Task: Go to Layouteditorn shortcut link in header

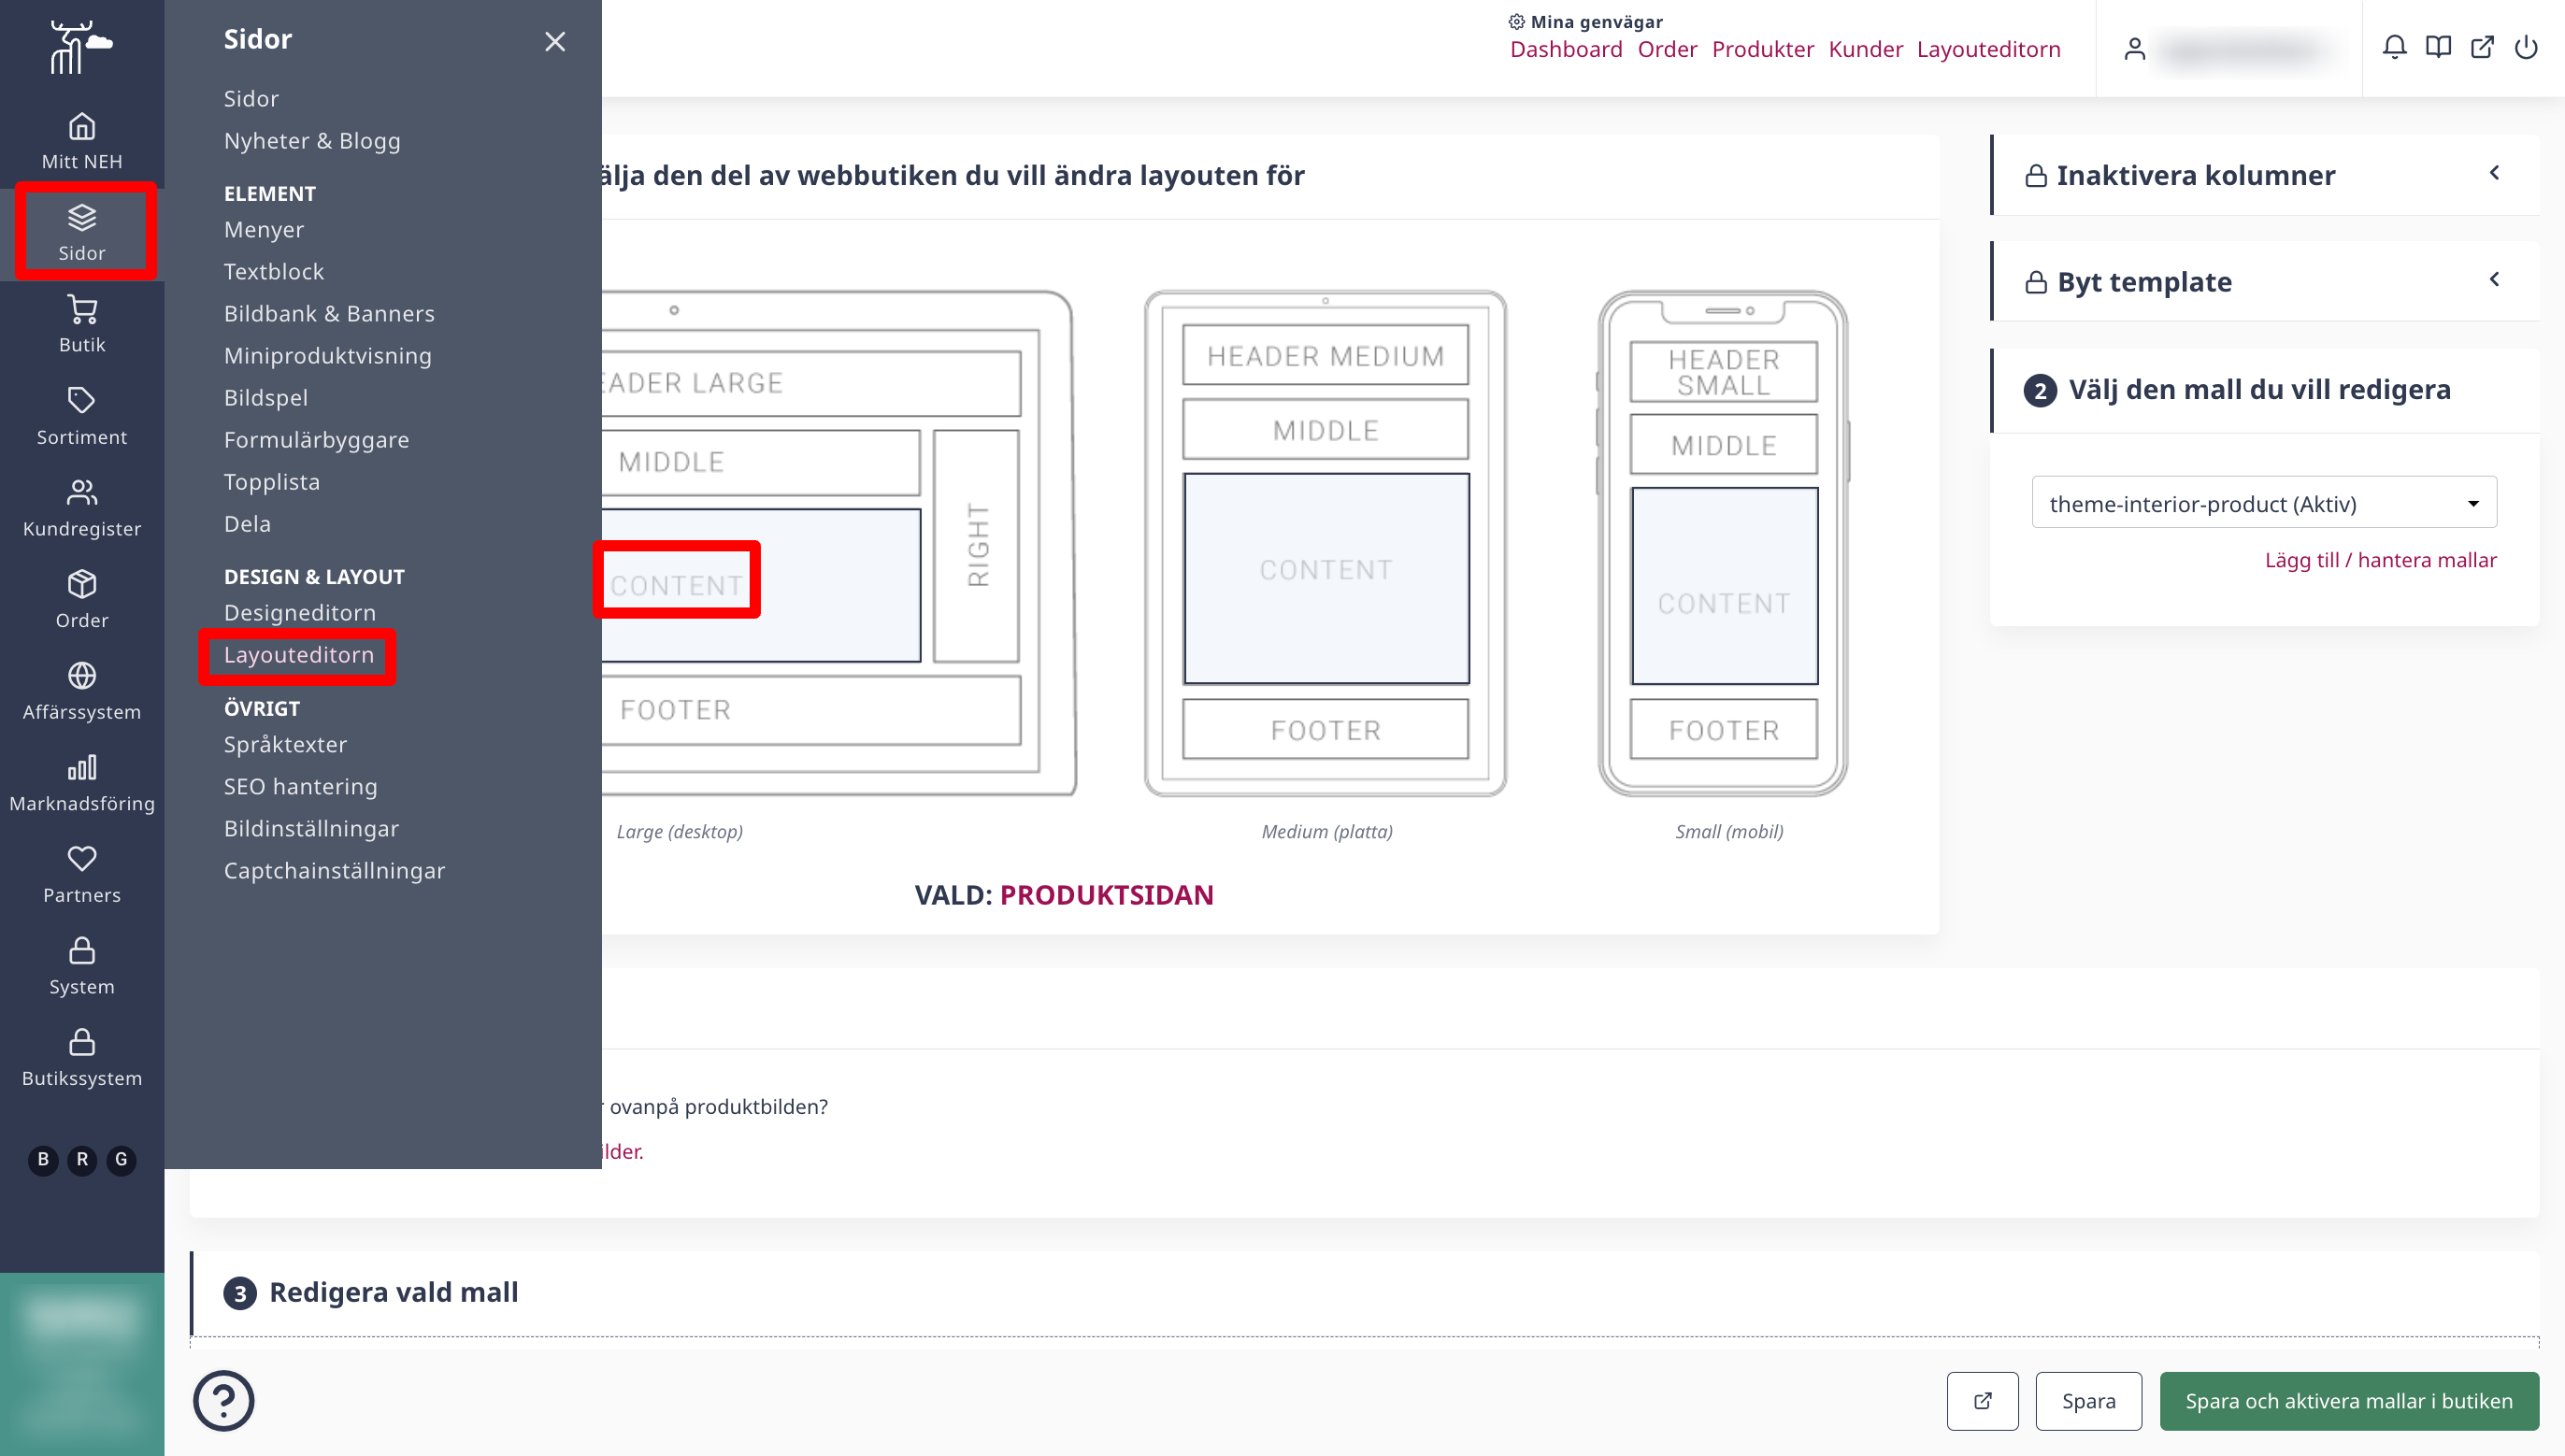Action: pyautogui.click(x=1989, y=49)
